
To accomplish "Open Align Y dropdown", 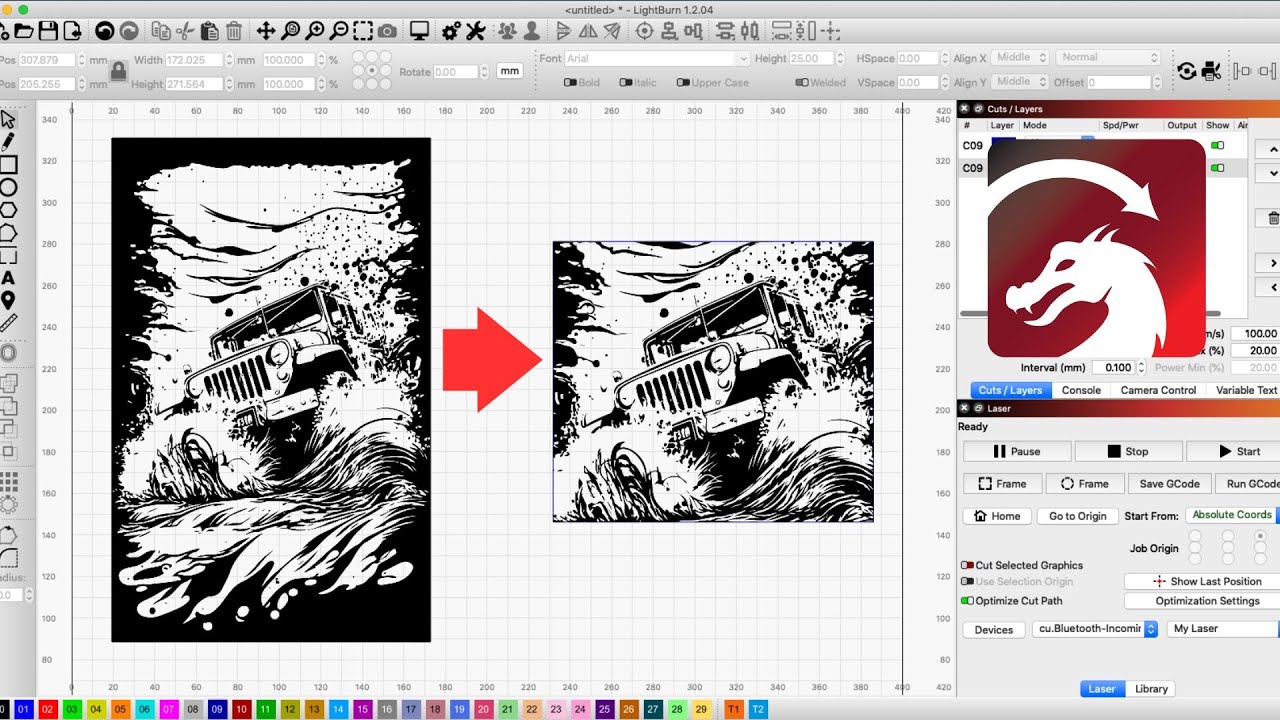I will (1021, 82).
